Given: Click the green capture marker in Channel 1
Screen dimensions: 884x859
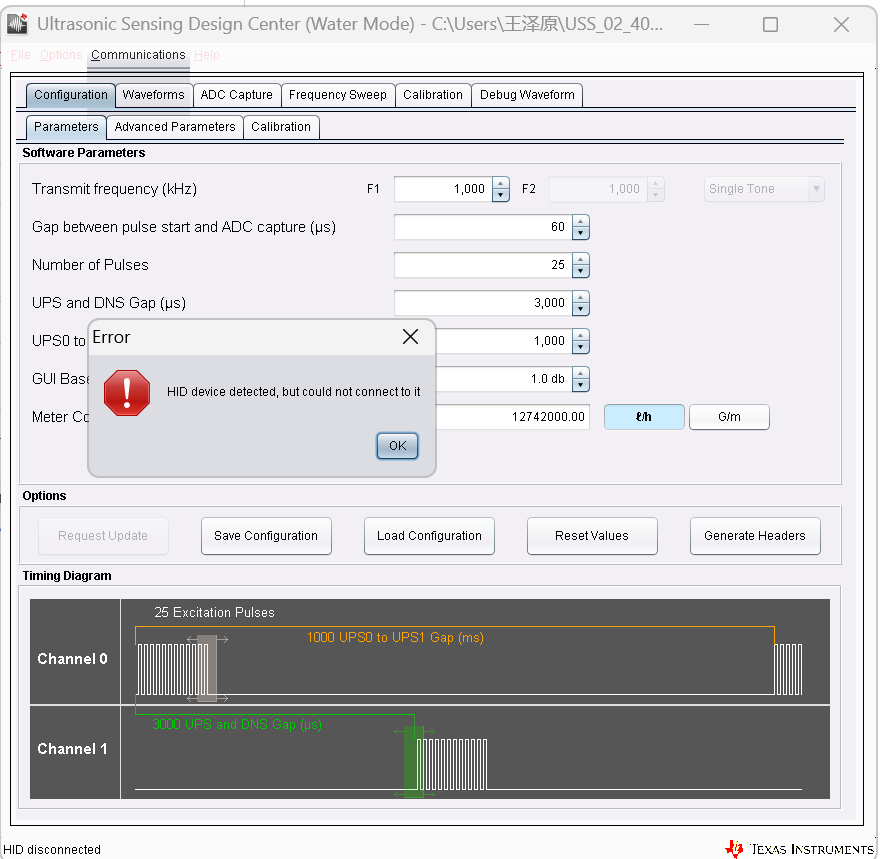Looking at the screenshot, I should (414, 761).
